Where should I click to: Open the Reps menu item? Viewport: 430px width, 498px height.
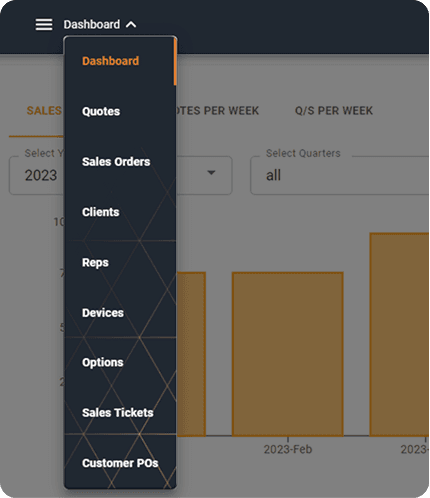coord(95,262)
